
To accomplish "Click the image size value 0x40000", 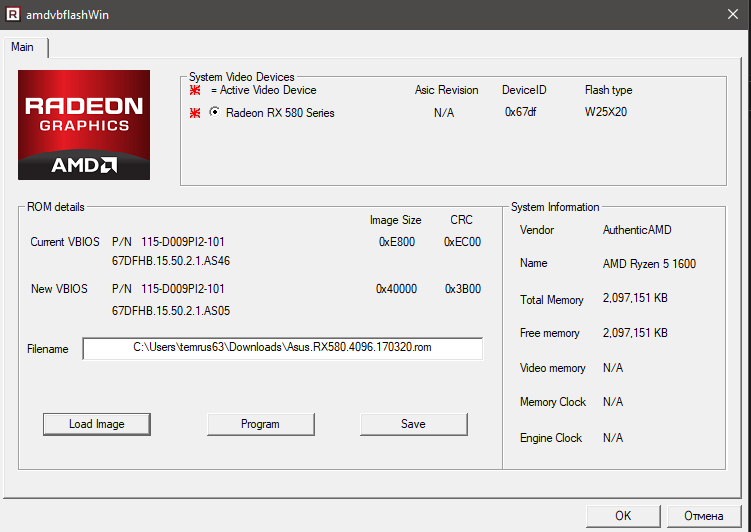I will [x=397, y=289].
